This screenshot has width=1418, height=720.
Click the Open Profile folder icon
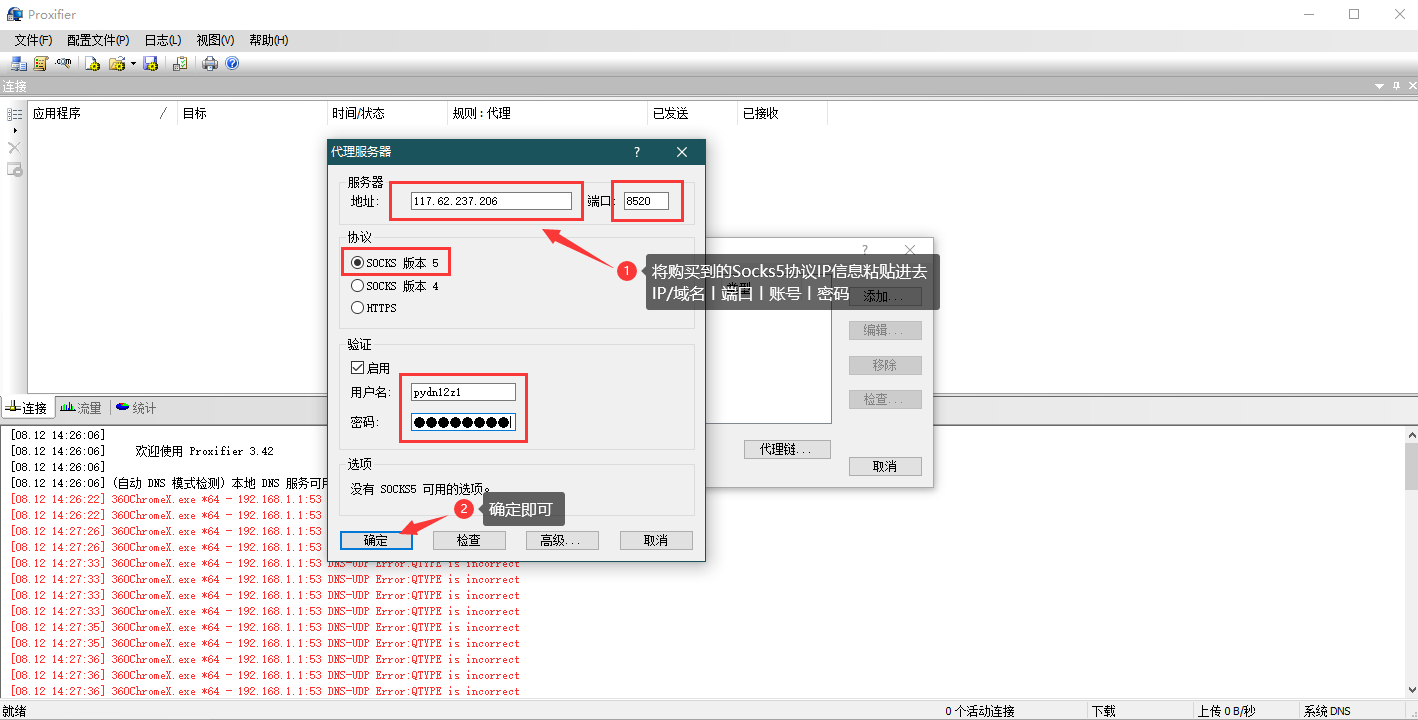point(116,63)
